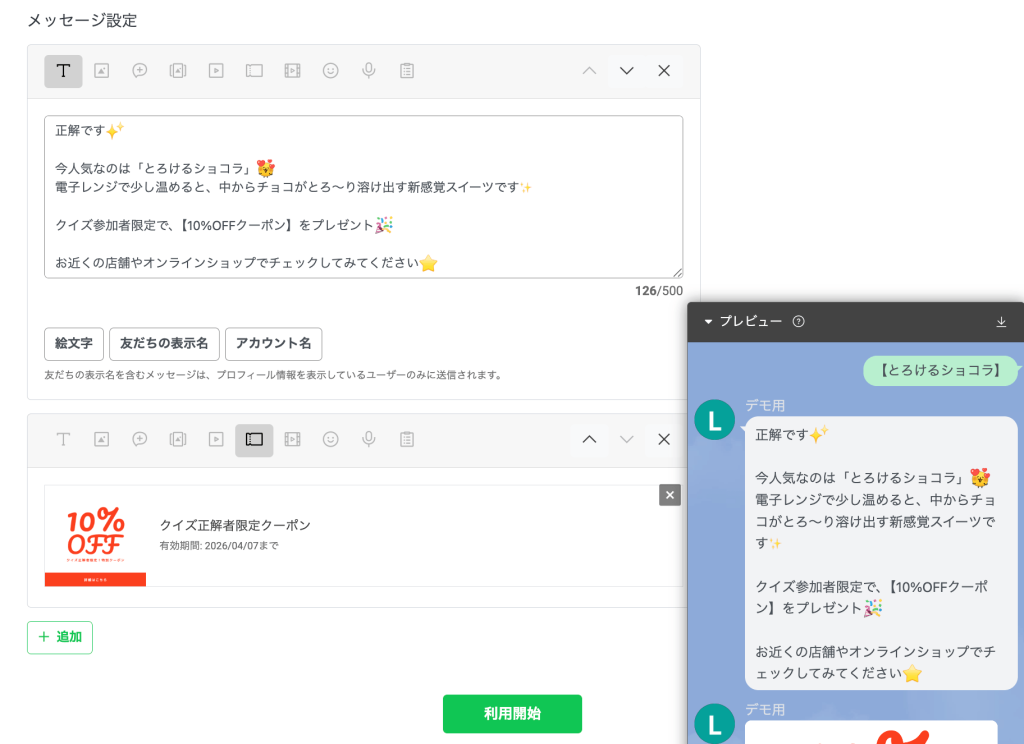This screenshot has height=744, width=1024.
Task: Add a new message block via 追加
Action: tap(59, 637)
